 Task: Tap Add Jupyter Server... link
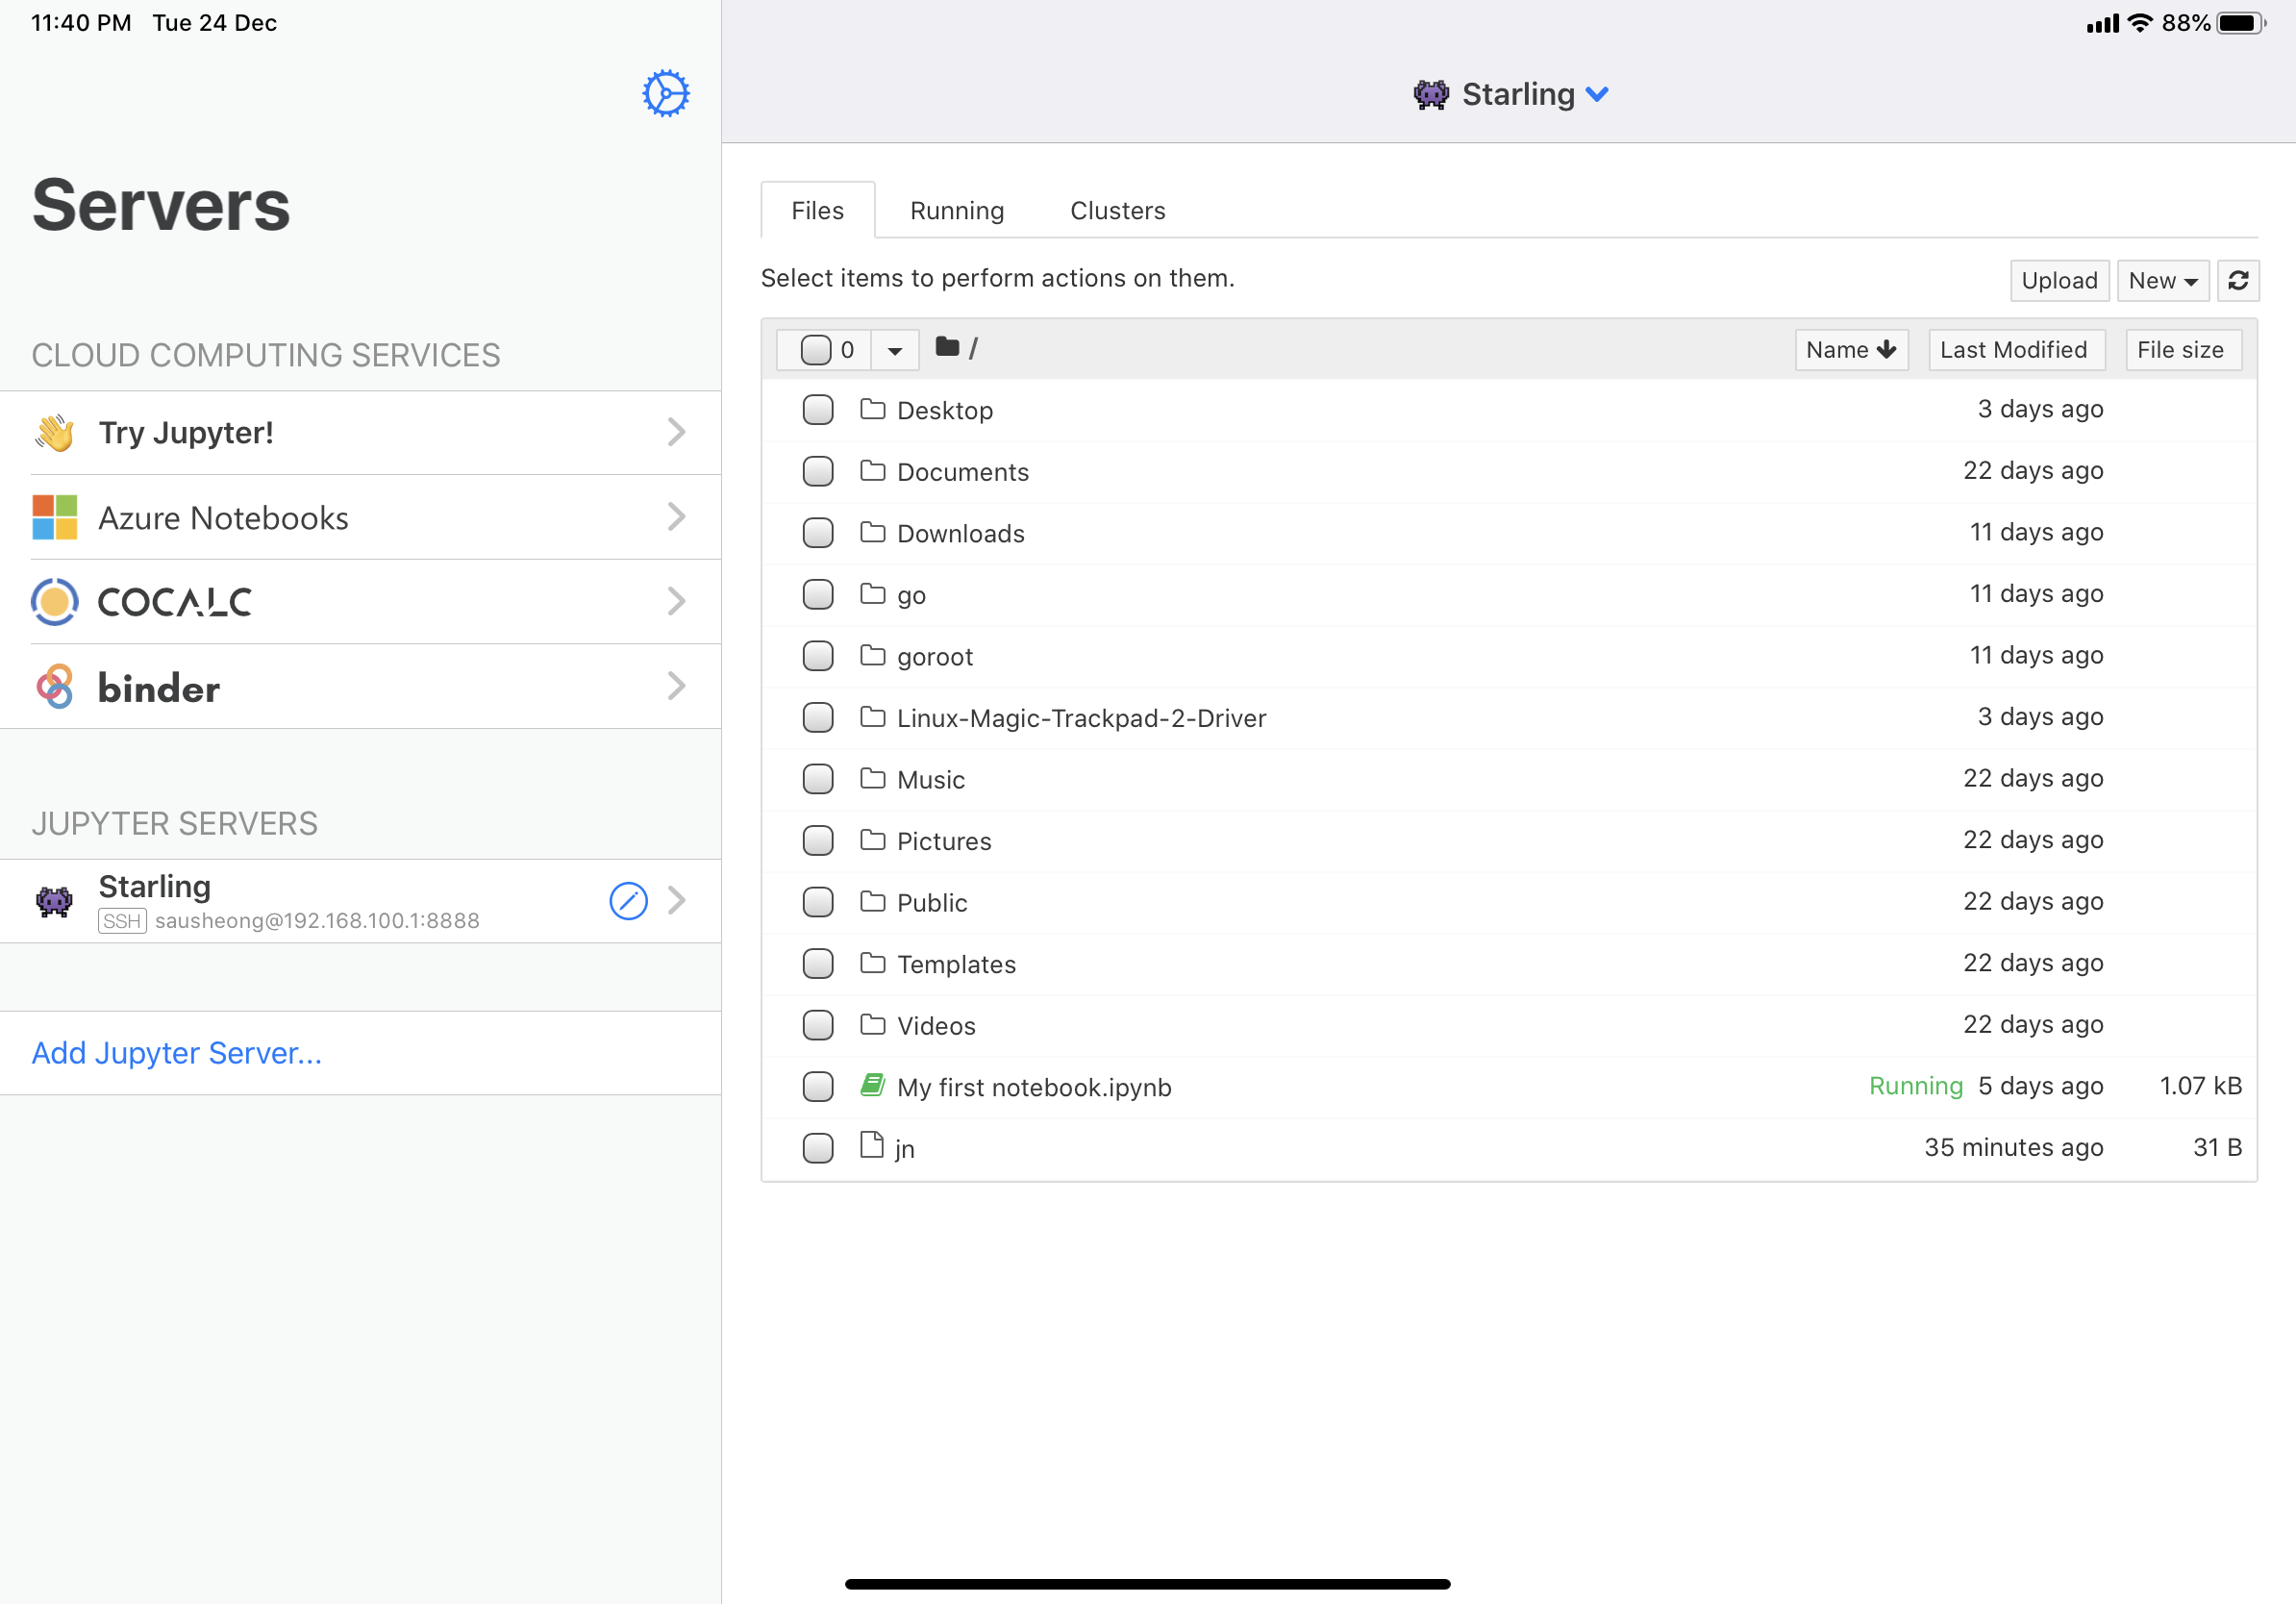(x=177, y=1053)
